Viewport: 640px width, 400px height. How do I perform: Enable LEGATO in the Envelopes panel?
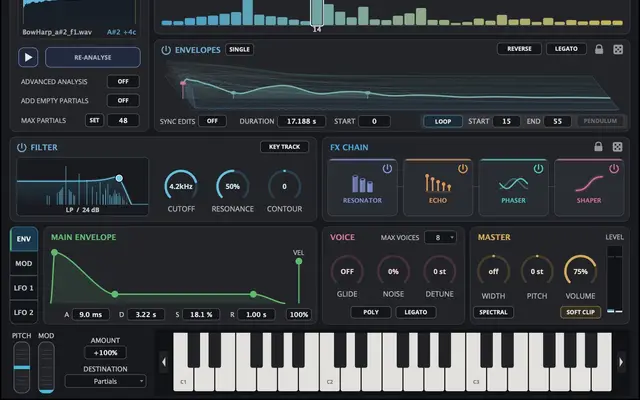(x=566, y=49)
